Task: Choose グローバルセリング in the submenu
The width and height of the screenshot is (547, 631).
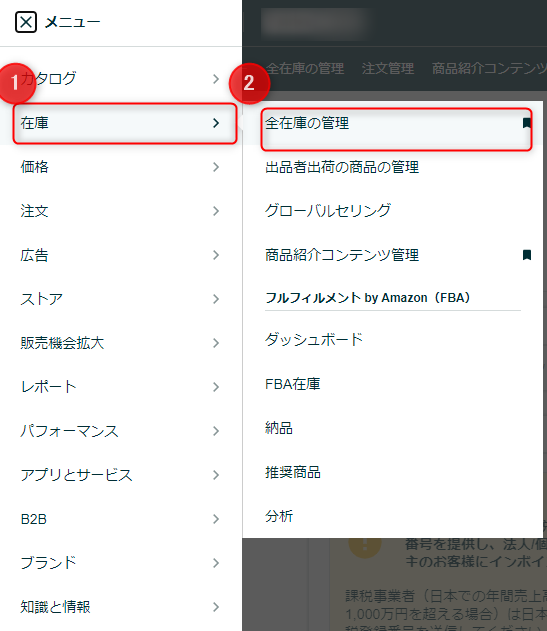Action: [x=328, y=210]
